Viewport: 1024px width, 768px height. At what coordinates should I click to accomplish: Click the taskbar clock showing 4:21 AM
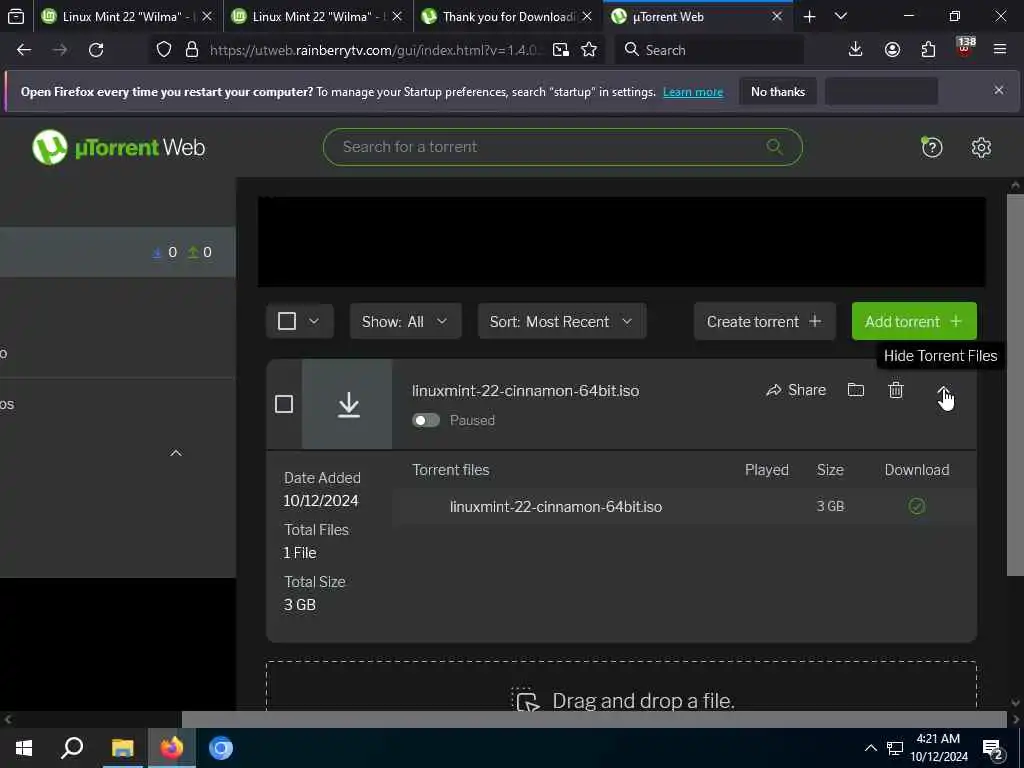coord(938,748)
